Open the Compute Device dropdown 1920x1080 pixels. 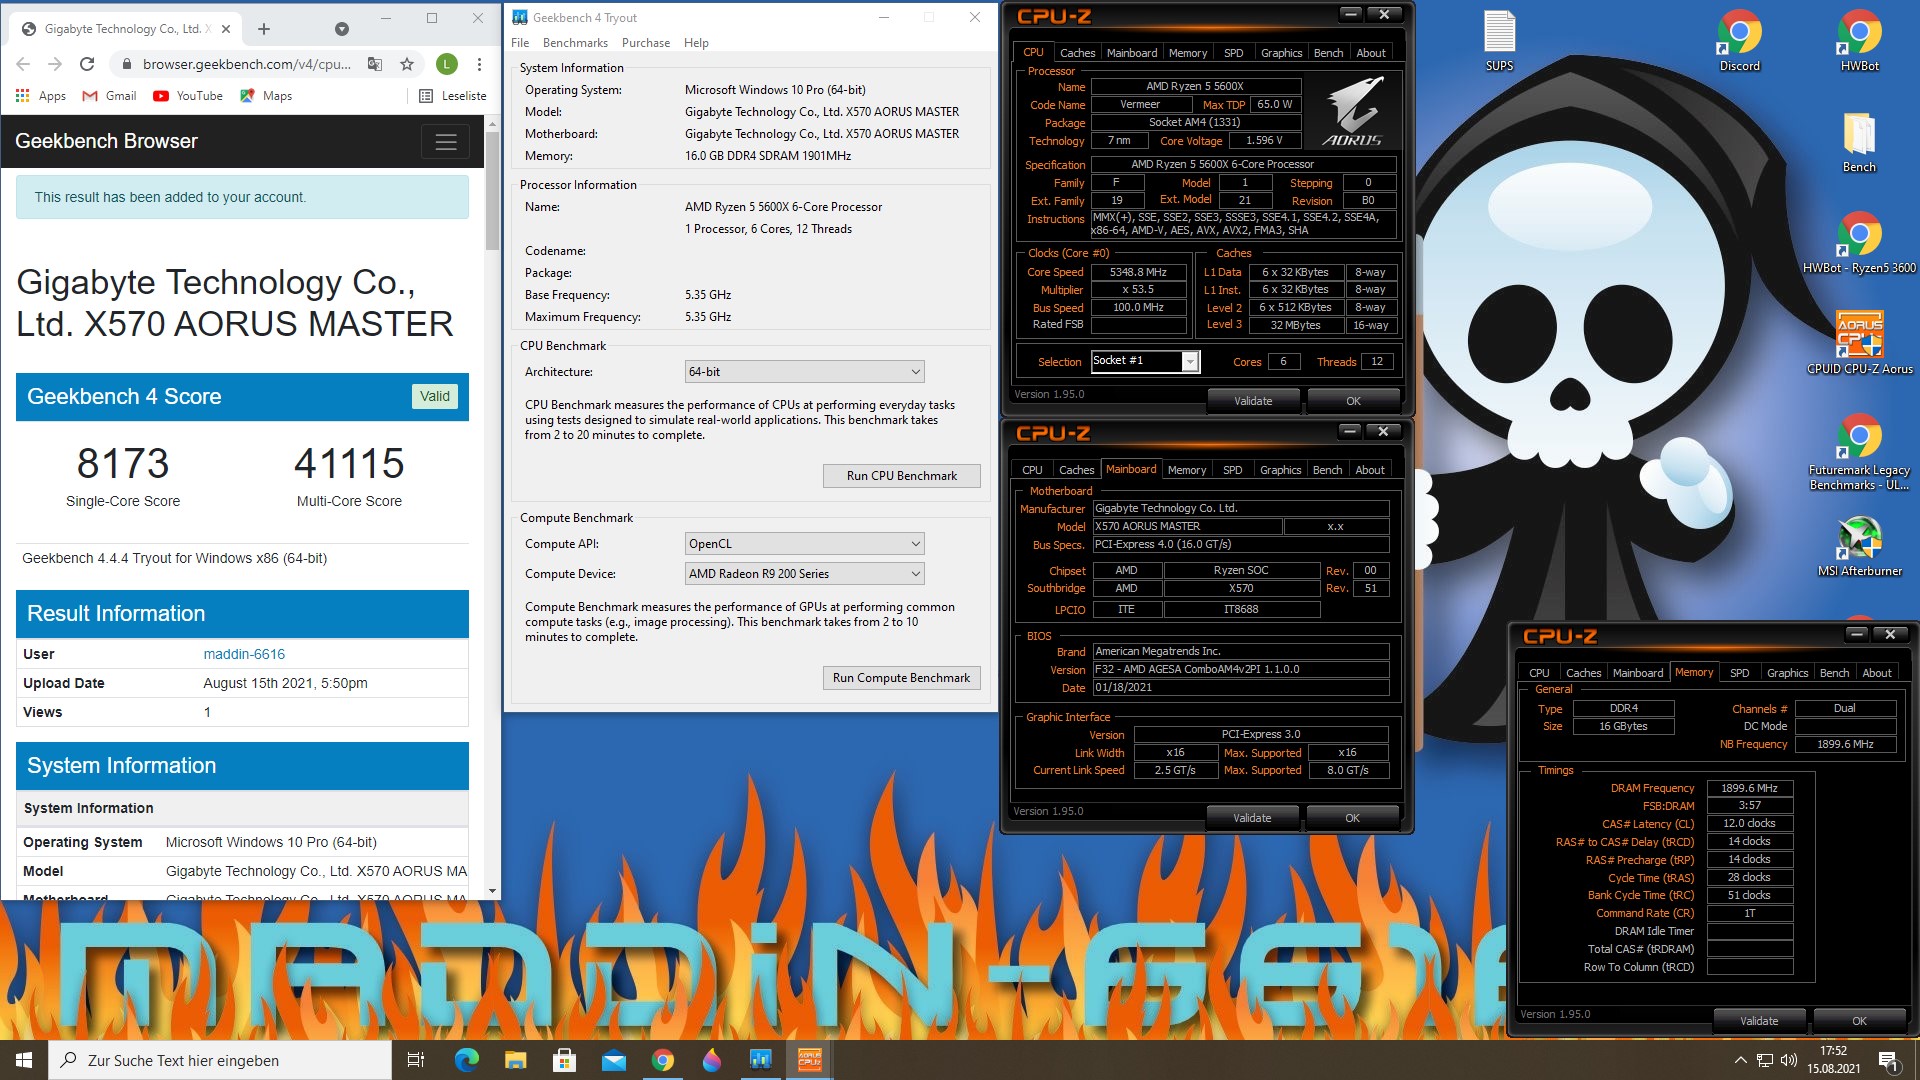point(804,574)
